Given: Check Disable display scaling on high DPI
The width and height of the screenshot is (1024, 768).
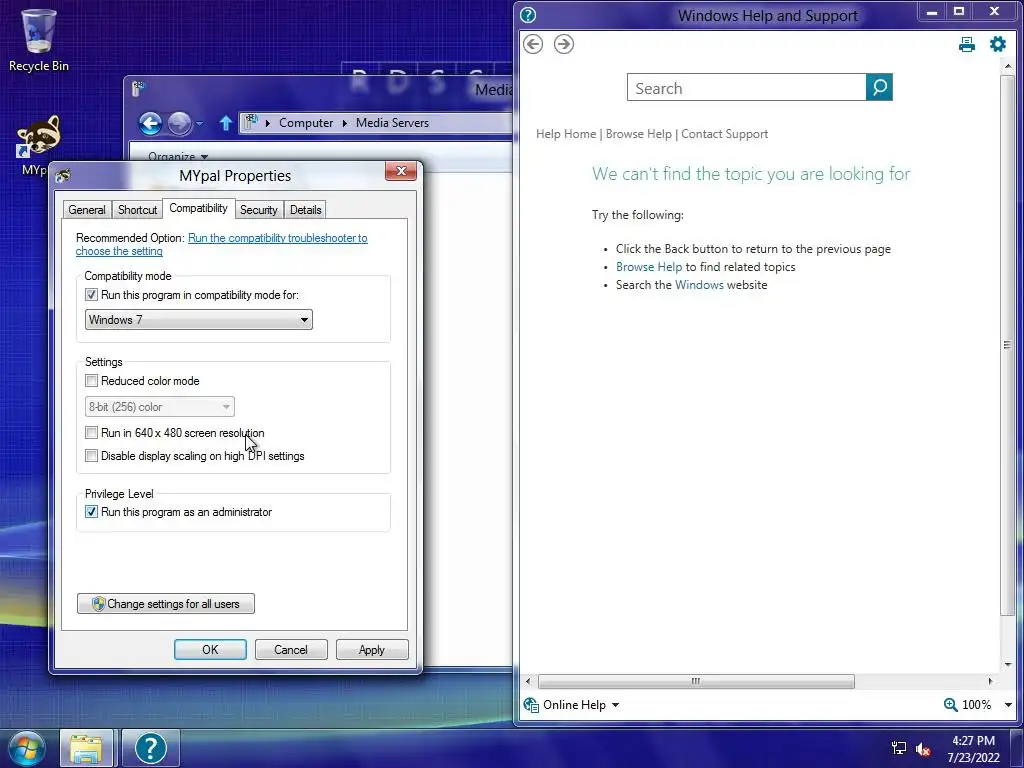Looking at the screenshot, I should (x=91, y=455).
